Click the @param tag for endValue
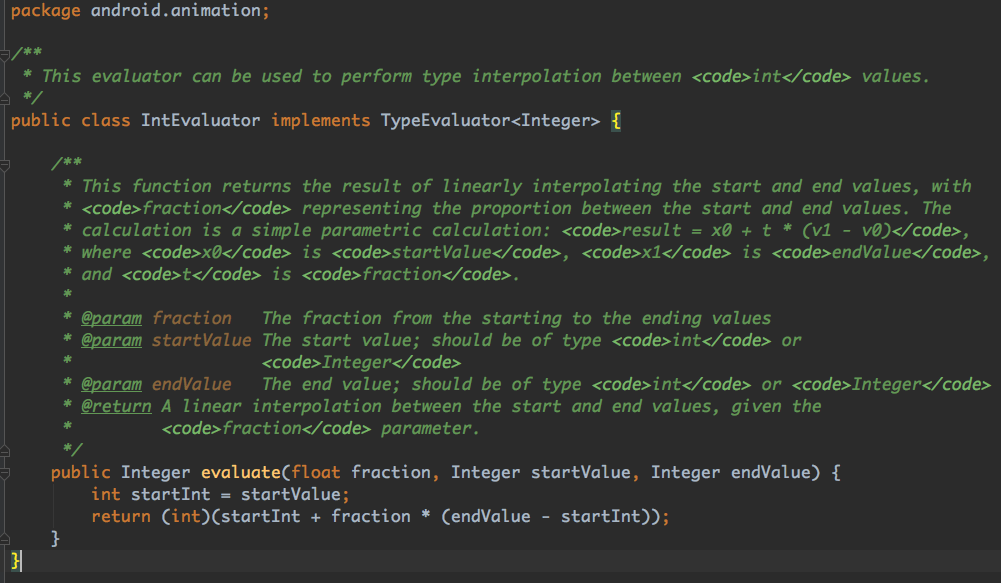Image resolution: width=1001 pixels, height=583 pixels. pos(111,384)
